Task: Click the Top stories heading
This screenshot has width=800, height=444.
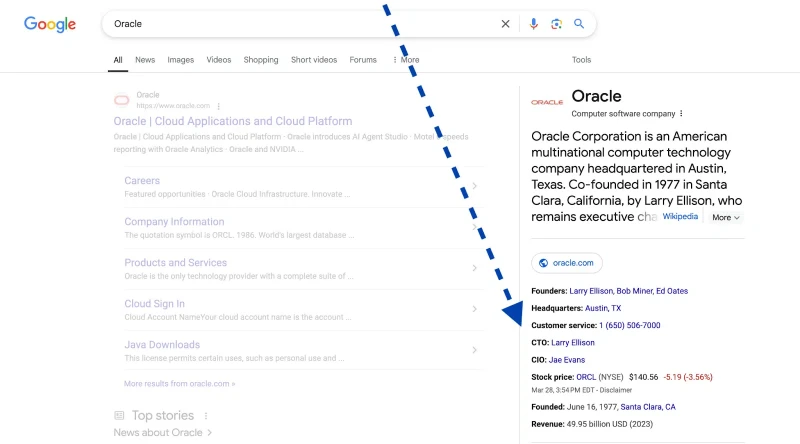Action: [x=163, y=415]
